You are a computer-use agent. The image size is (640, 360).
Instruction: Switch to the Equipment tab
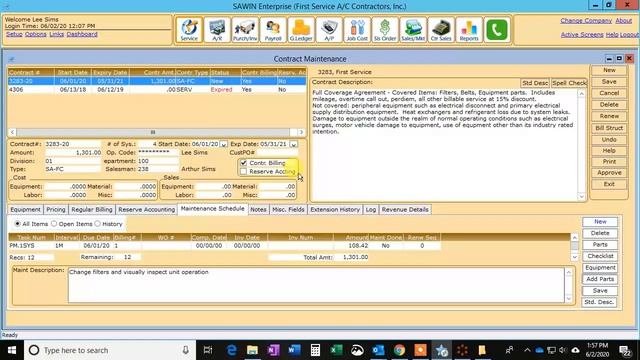pyautogui.click(x=25, y=209)
